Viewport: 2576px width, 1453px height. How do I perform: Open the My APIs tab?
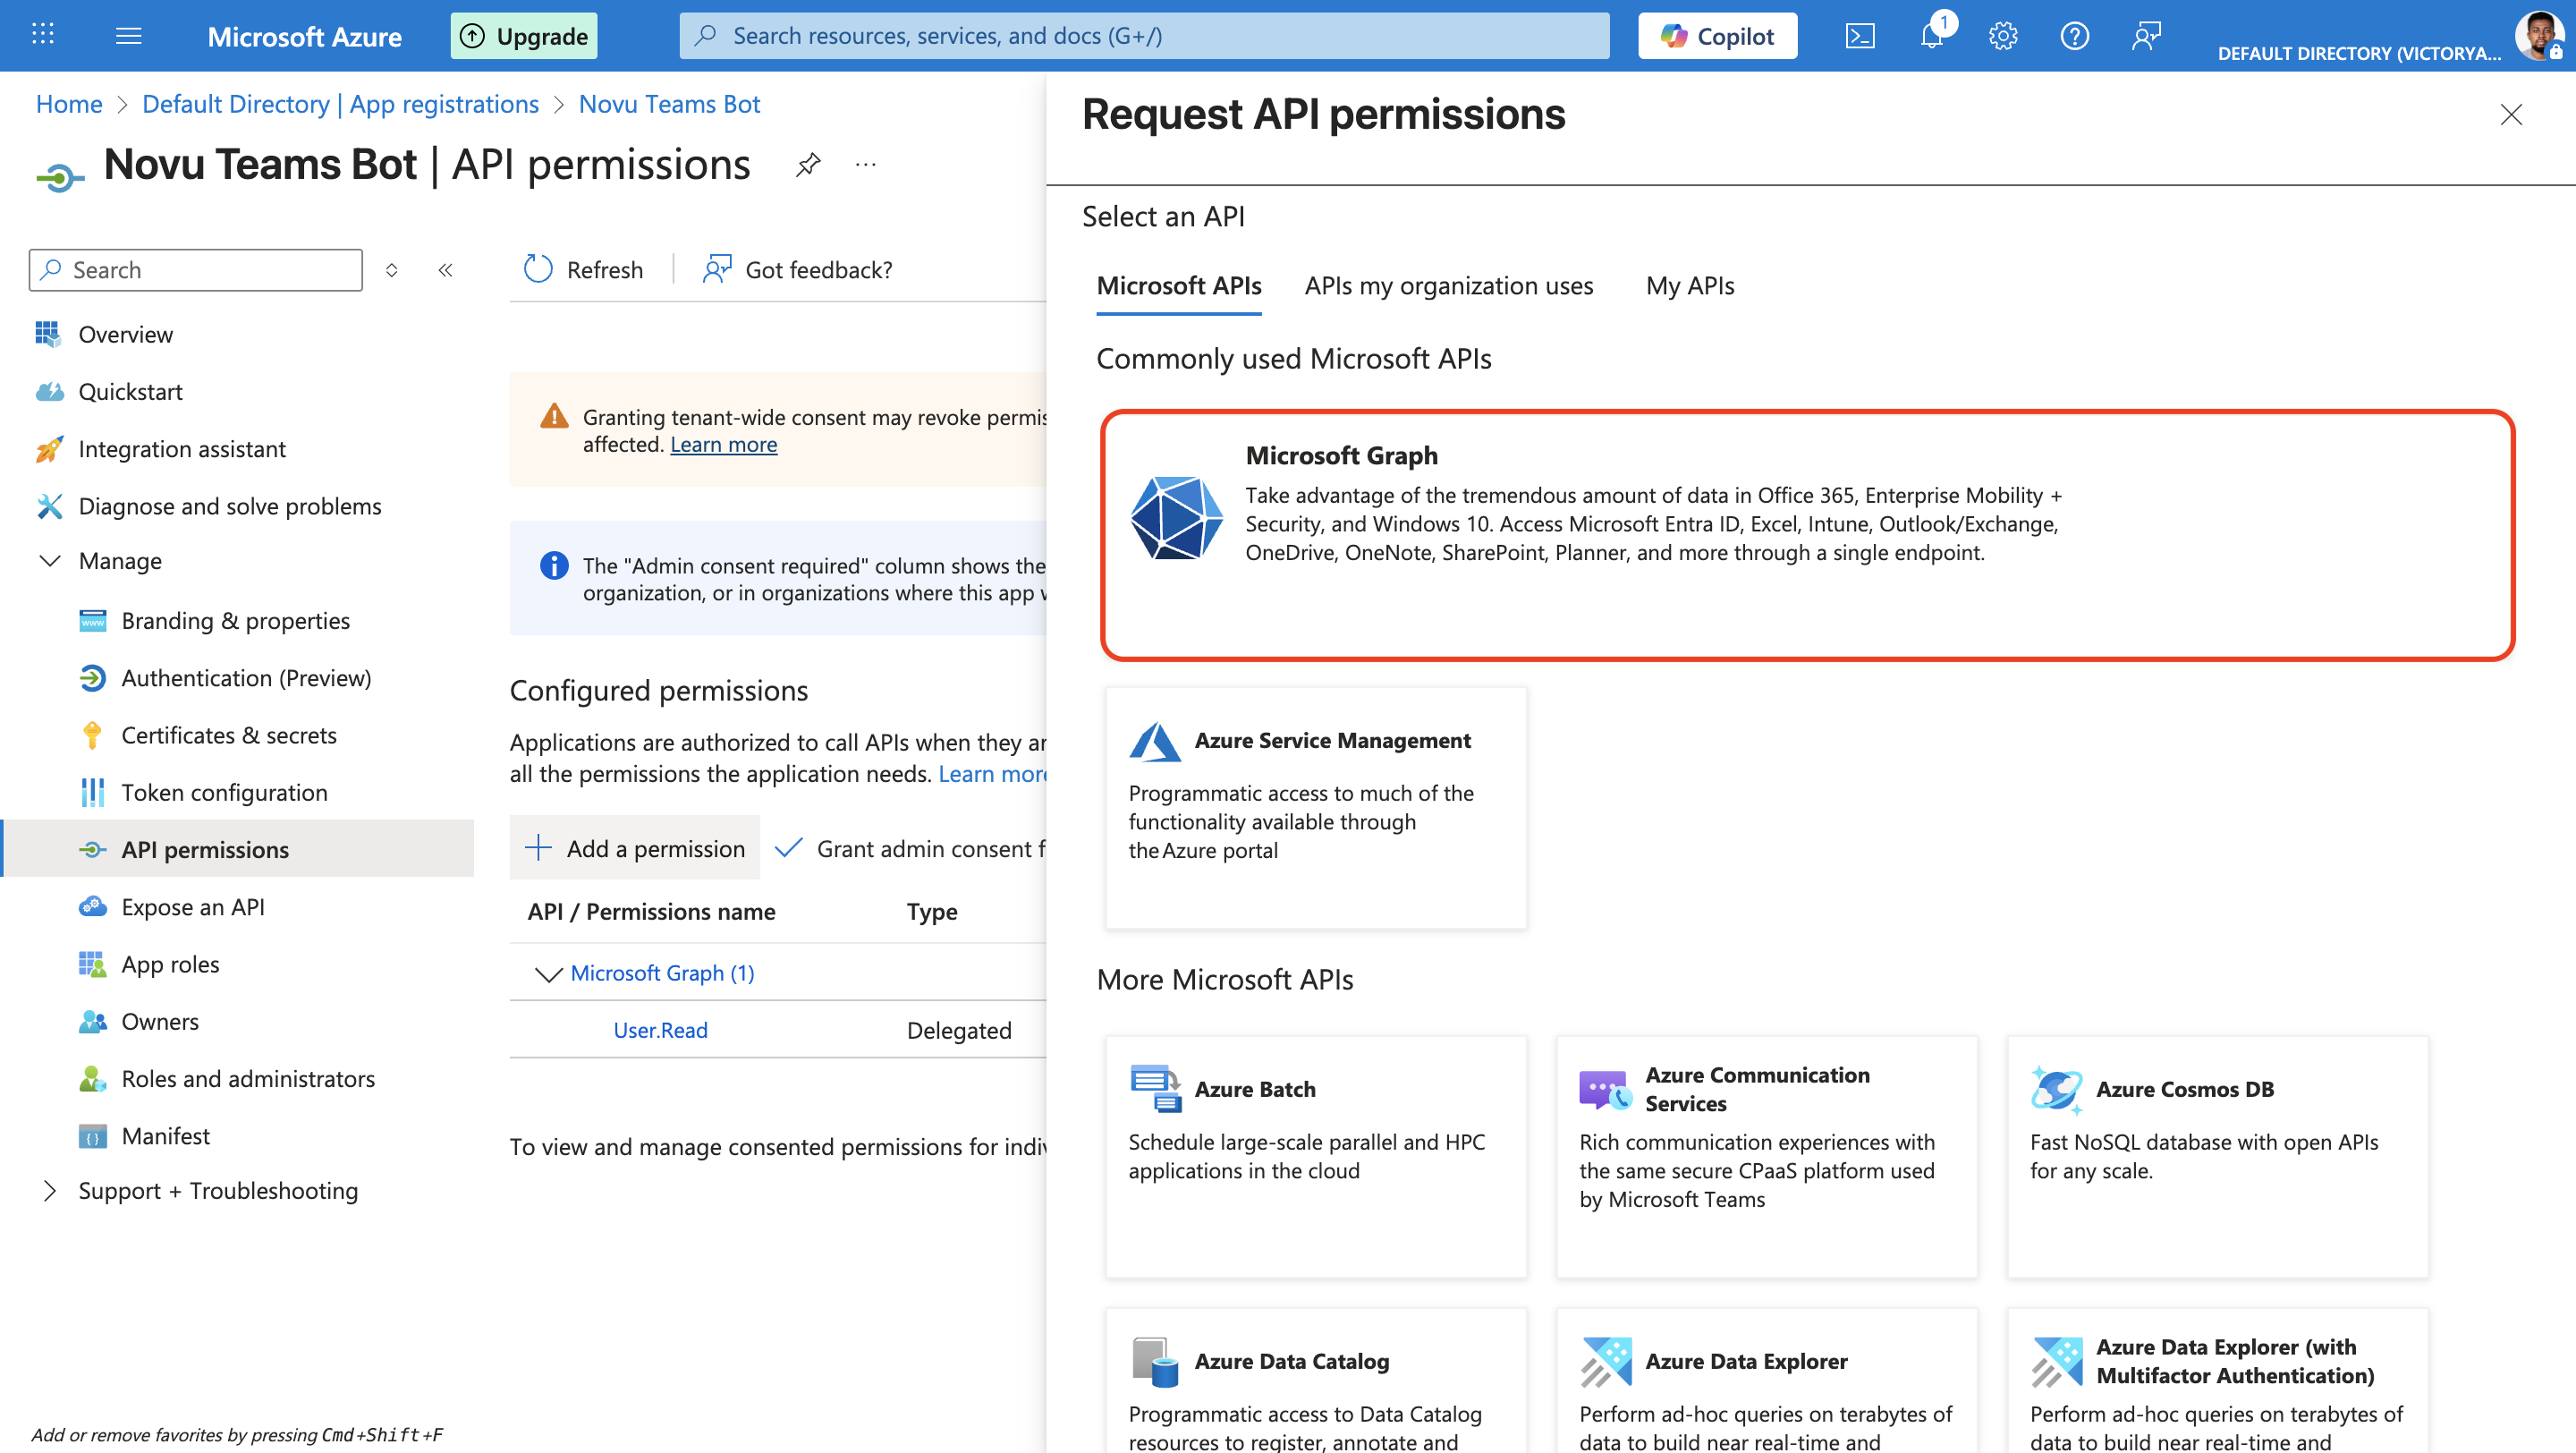pos(1689,286)
